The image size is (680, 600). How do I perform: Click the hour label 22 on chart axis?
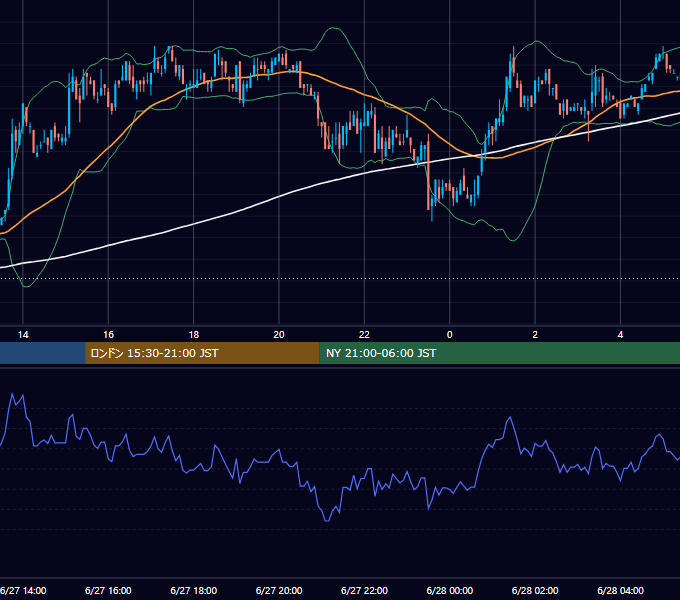[x=364, y=334]
